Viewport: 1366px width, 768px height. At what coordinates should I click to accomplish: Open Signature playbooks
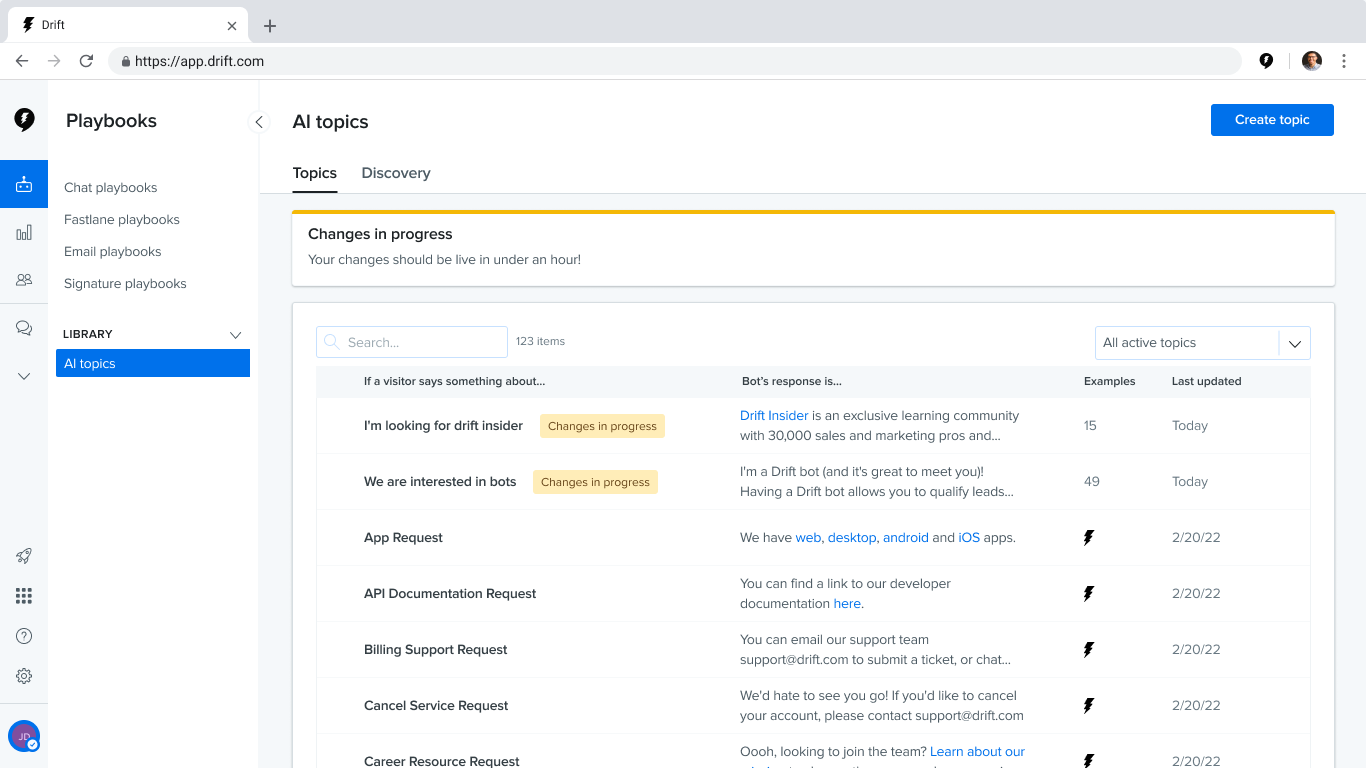click(x=125, y=283)
